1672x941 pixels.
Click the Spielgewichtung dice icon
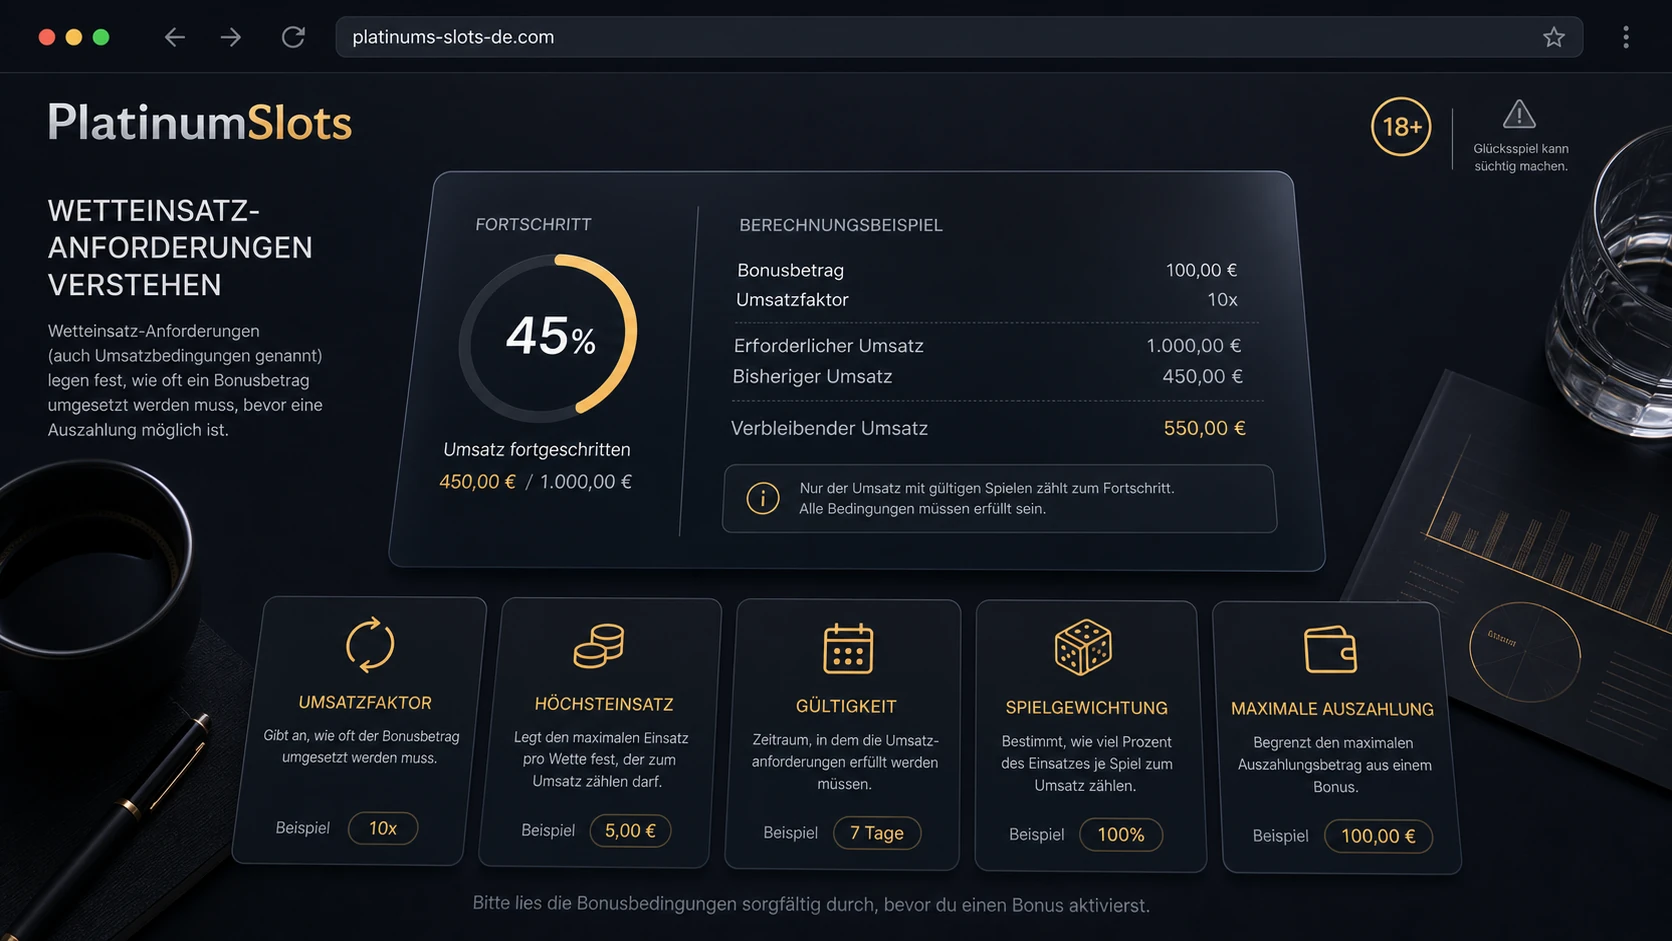coord(1083,647)
